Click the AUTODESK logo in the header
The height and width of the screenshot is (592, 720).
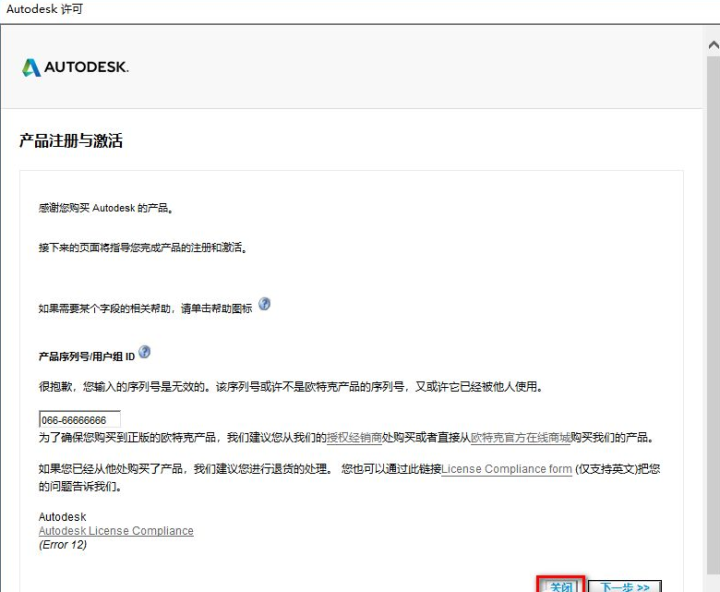coord(75,67)
